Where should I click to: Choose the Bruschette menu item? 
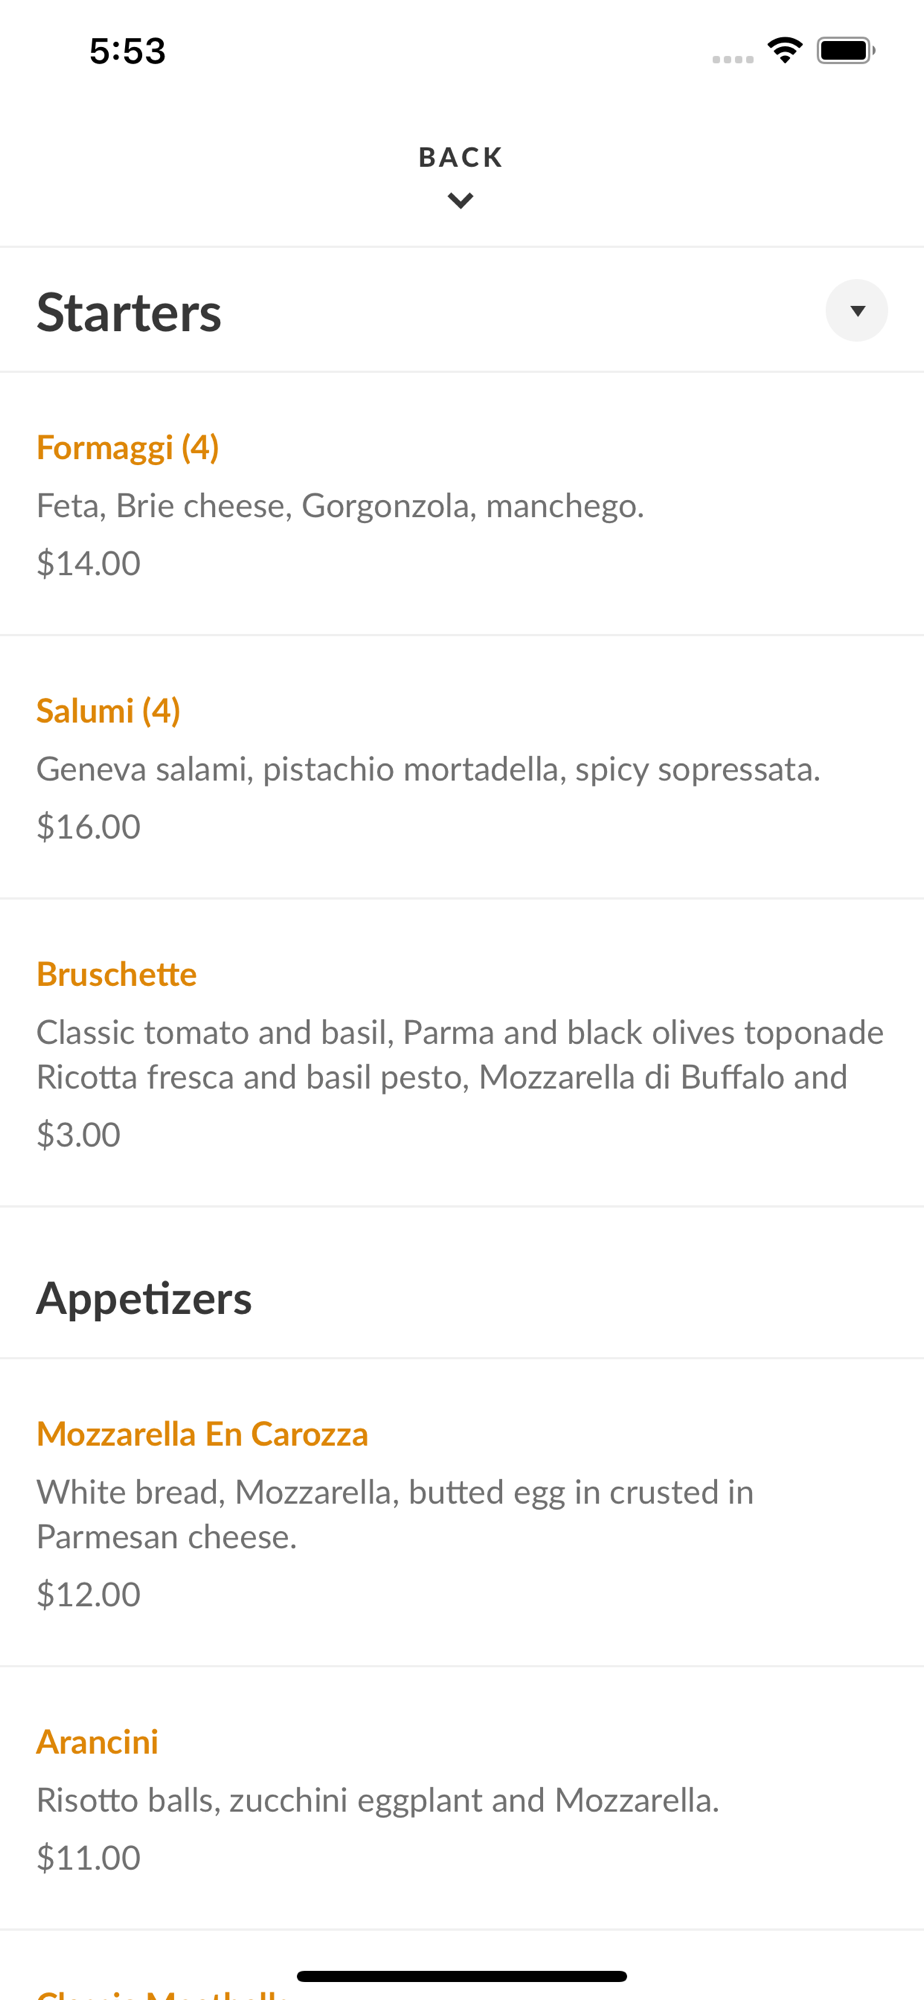117,974
